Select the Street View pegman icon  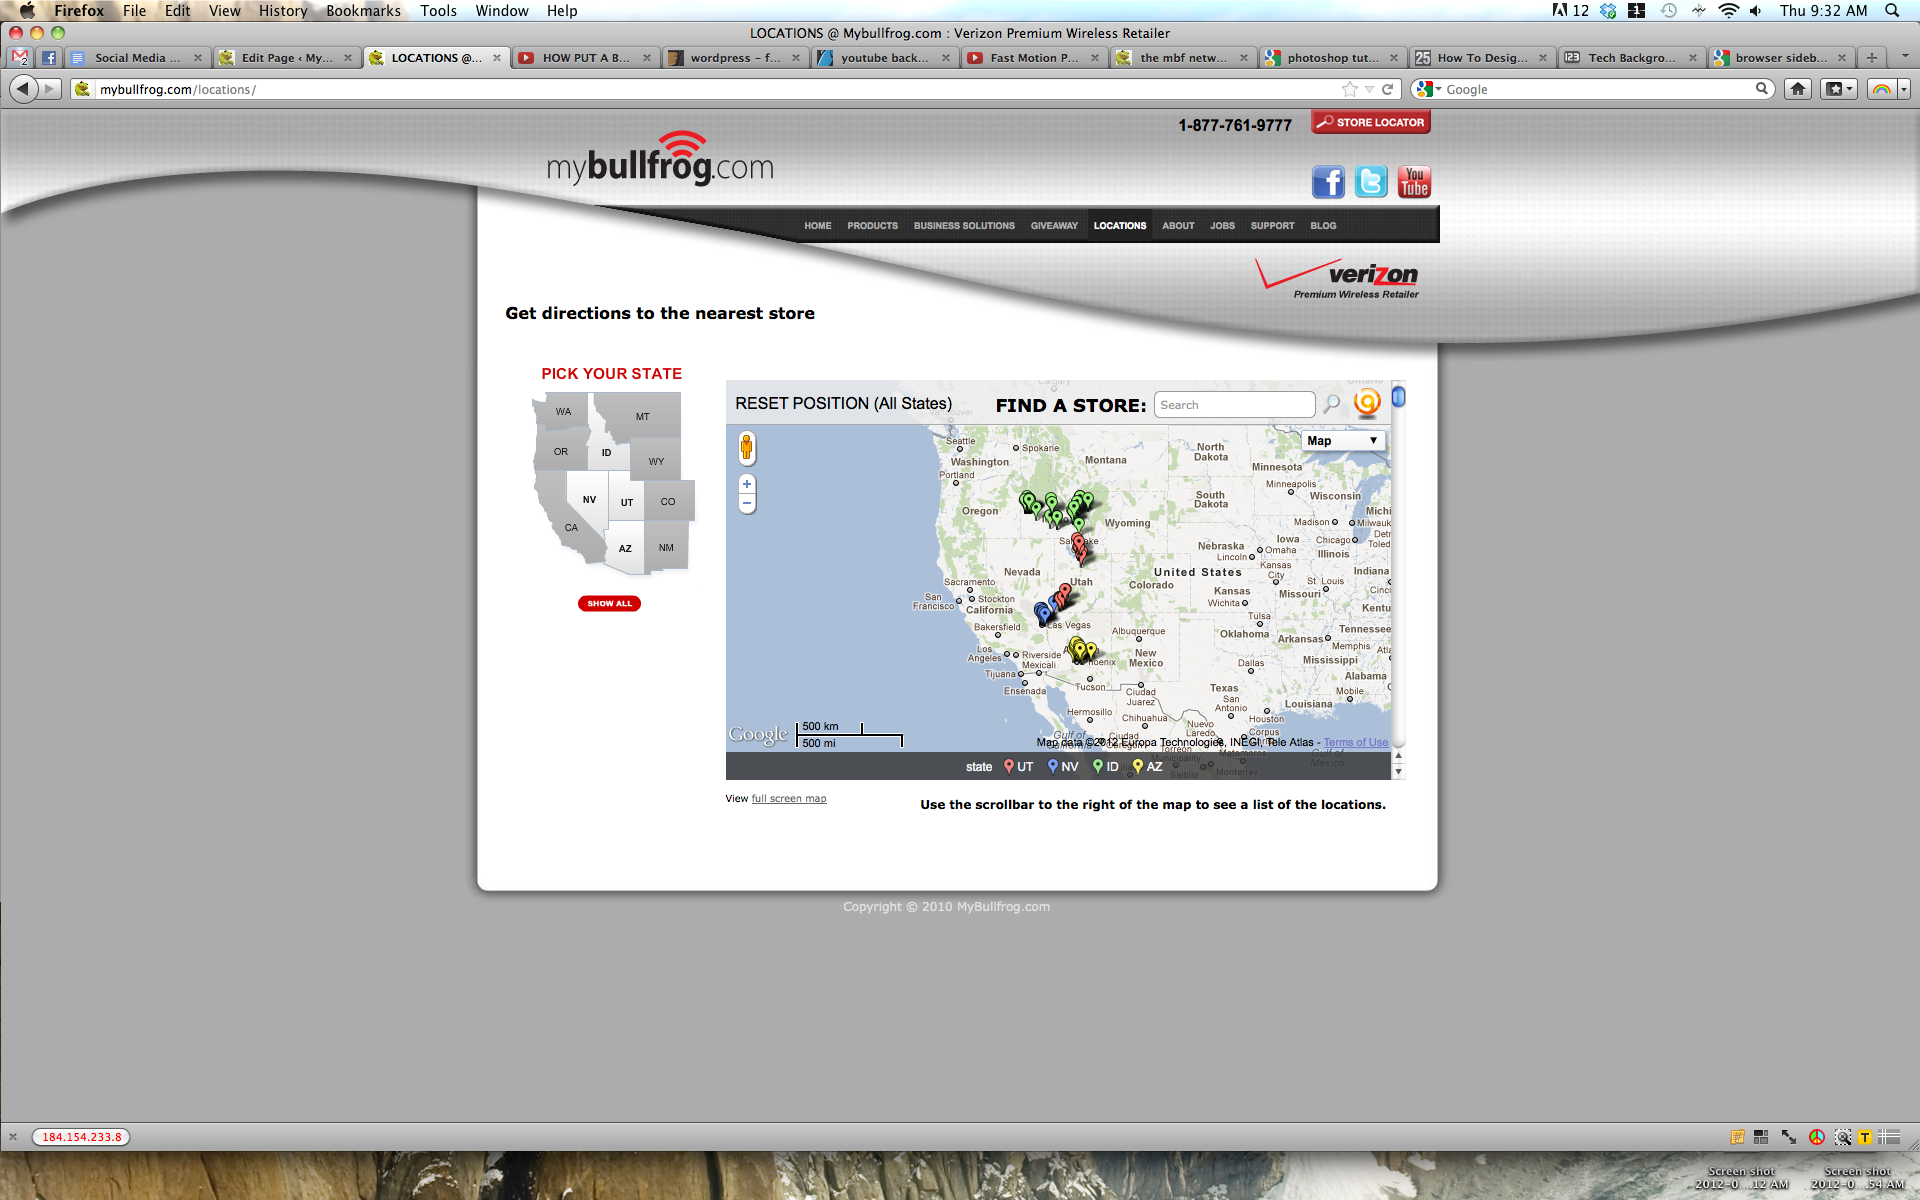point(746,448)
